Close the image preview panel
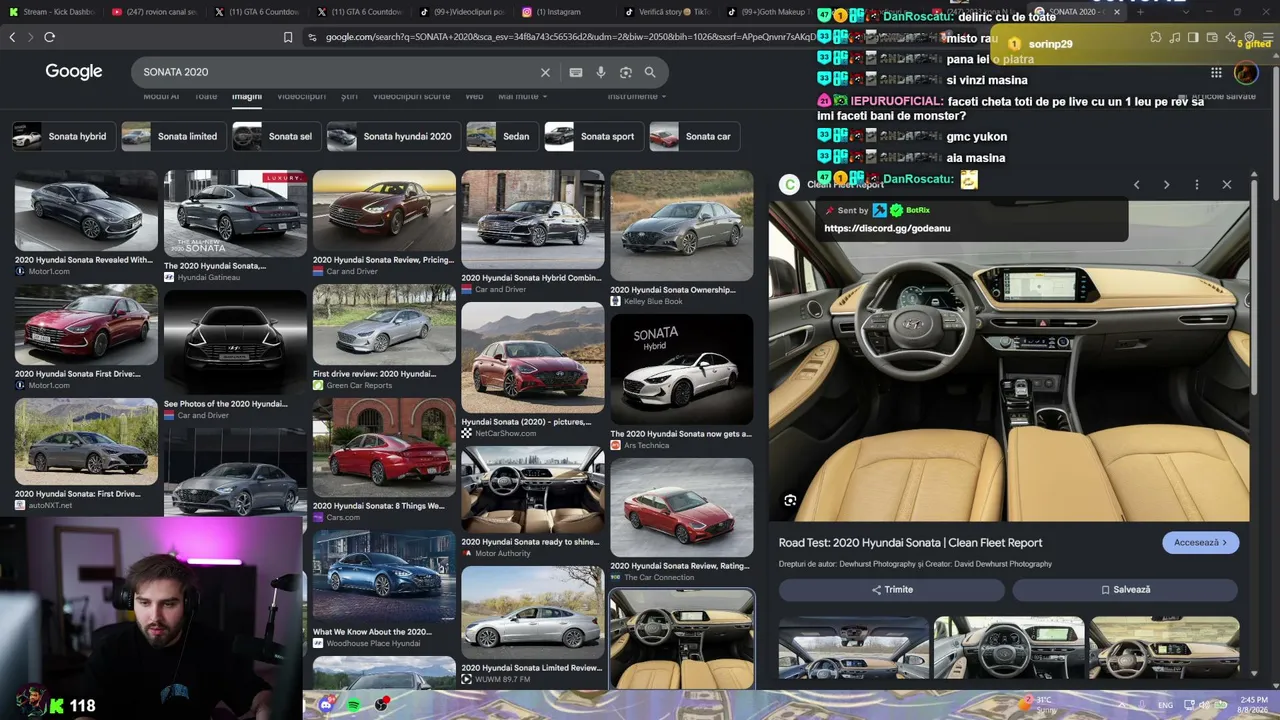This screenshot has height=720, width=1280. coord(1227,185)
